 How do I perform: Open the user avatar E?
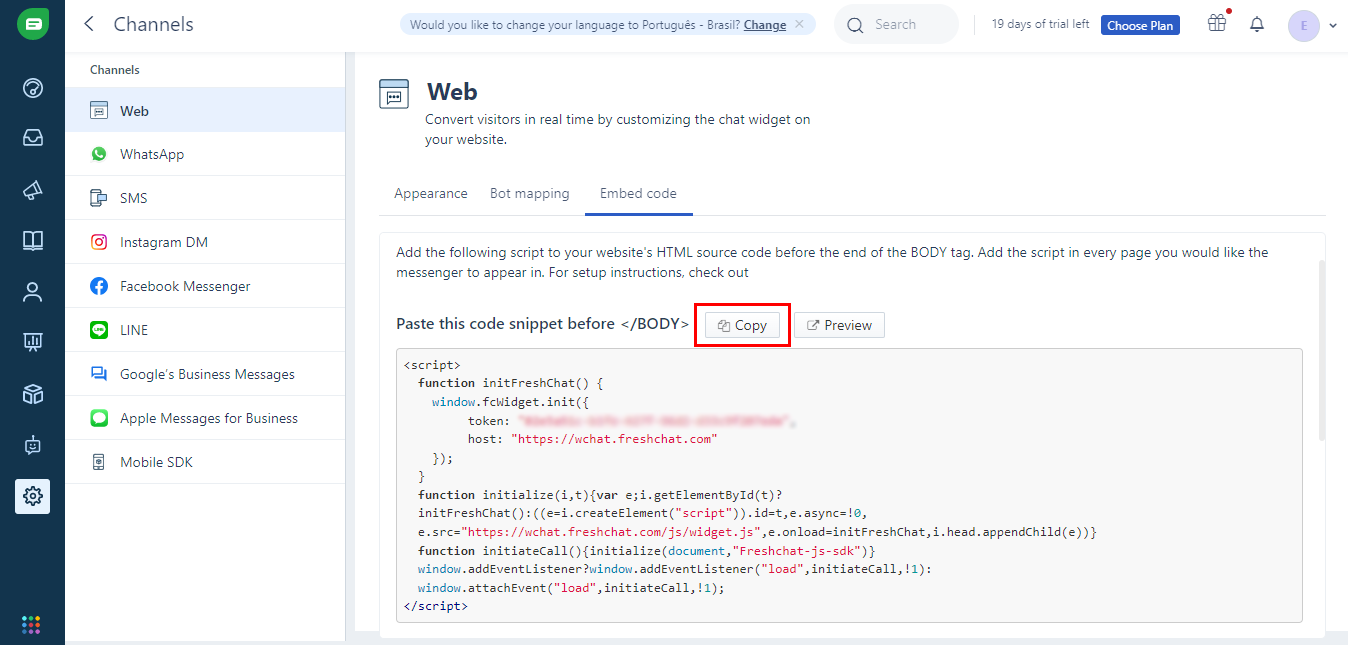pos(1304,26)
